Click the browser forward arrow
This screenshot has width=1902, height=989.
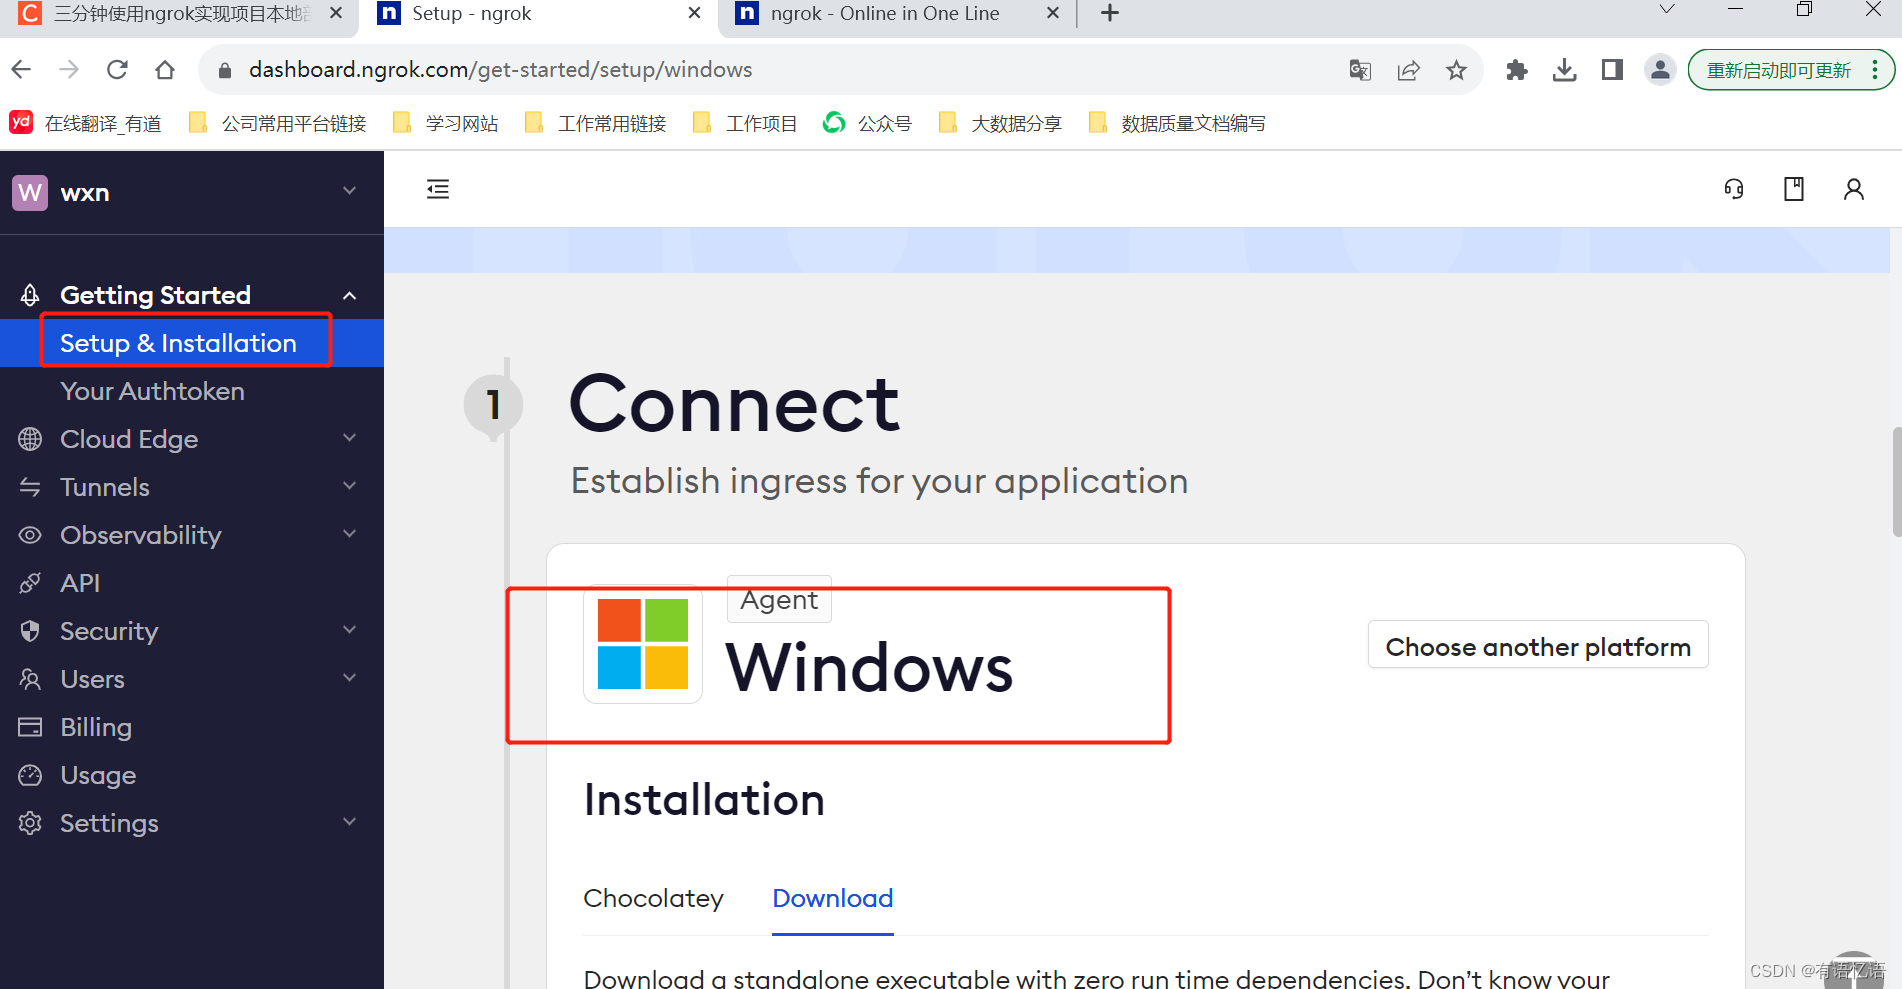(69, 70)
